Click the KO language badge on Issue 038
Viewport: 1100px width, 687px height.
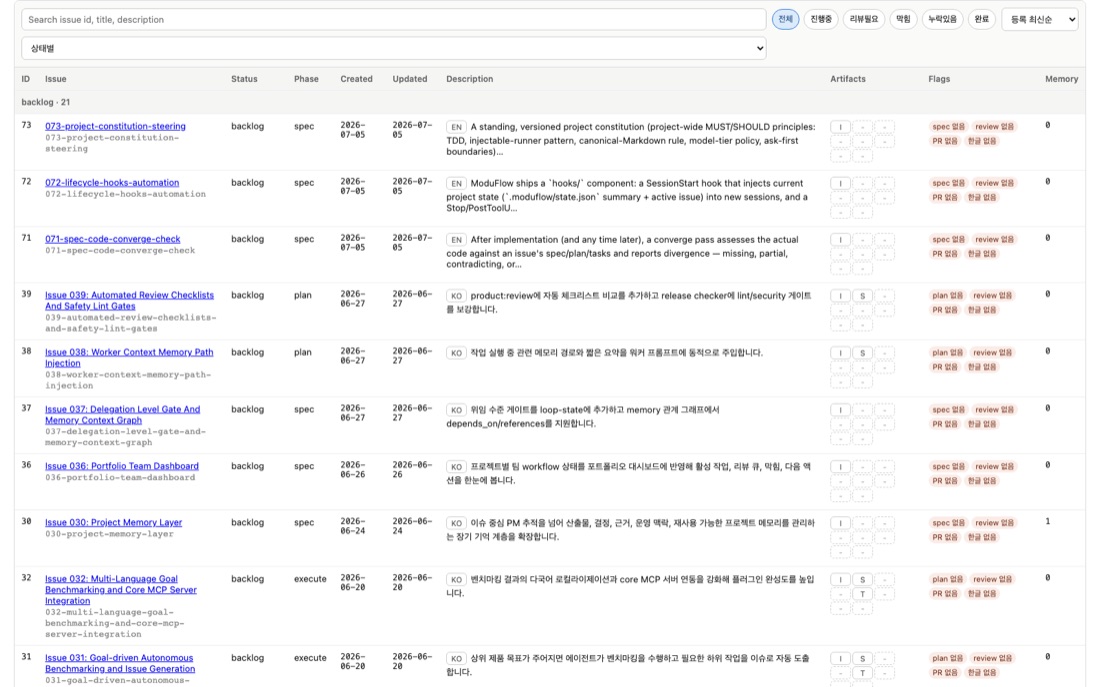click(456, 353)
